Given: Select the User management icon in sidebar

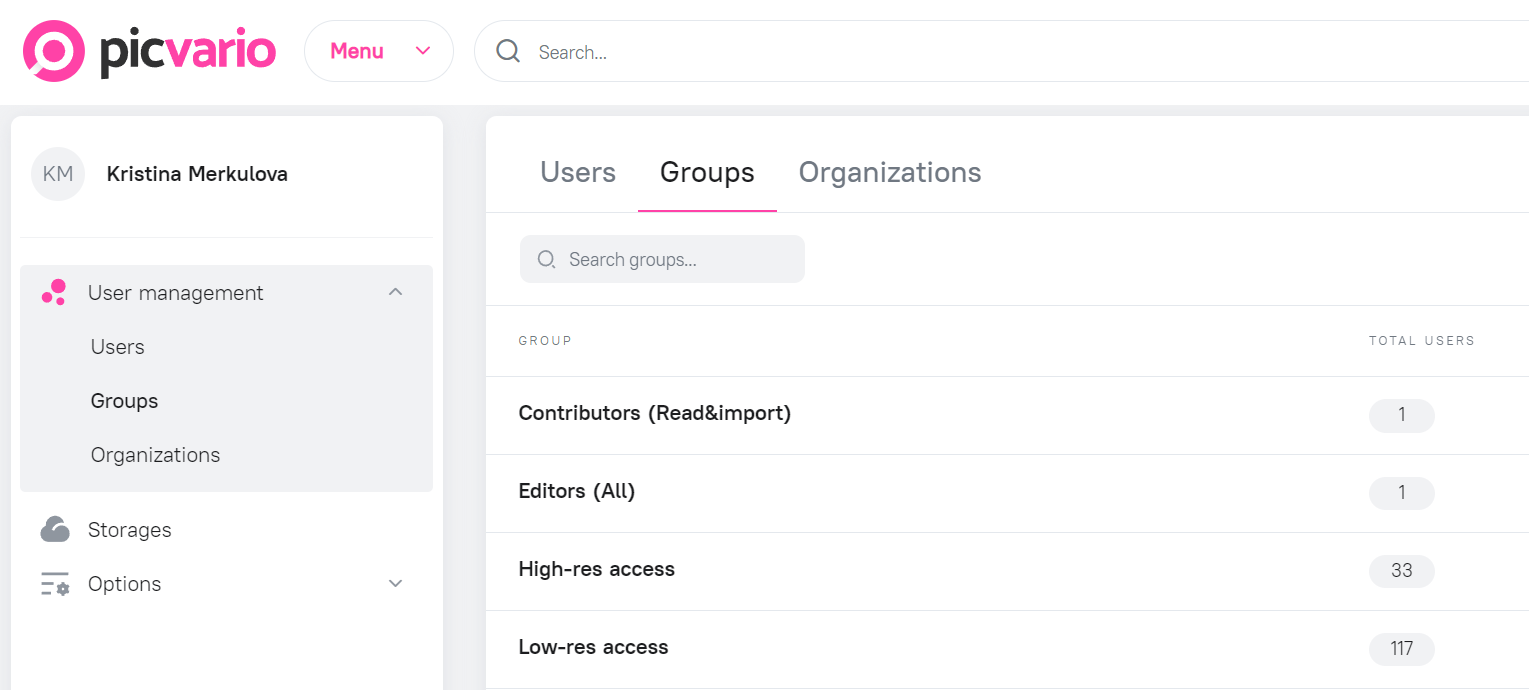Looking at the screenshot, I should (x=54, y=292).
